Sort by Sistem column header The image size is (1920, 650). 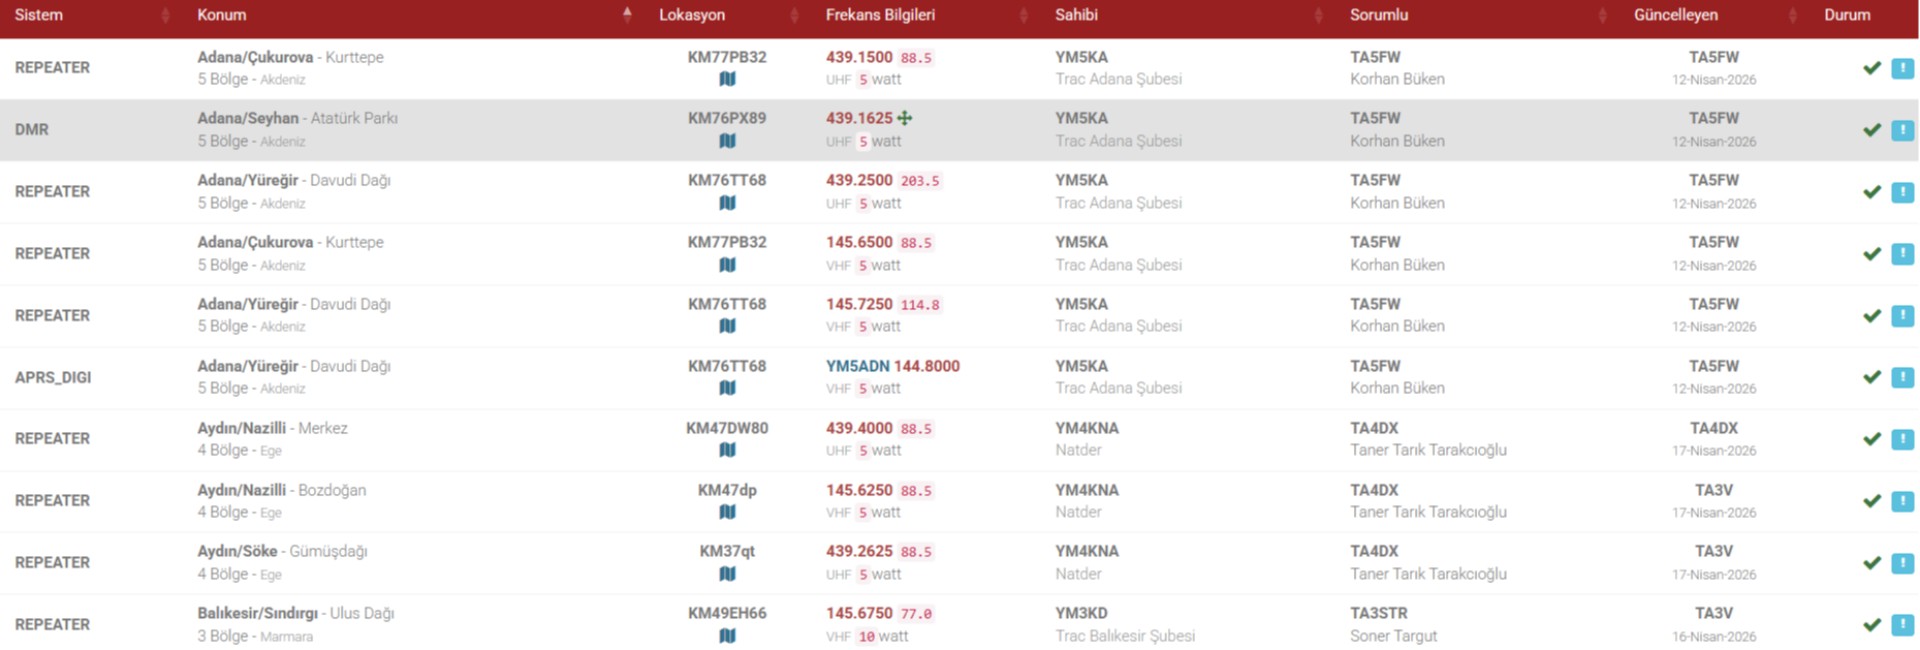point(39,15)
